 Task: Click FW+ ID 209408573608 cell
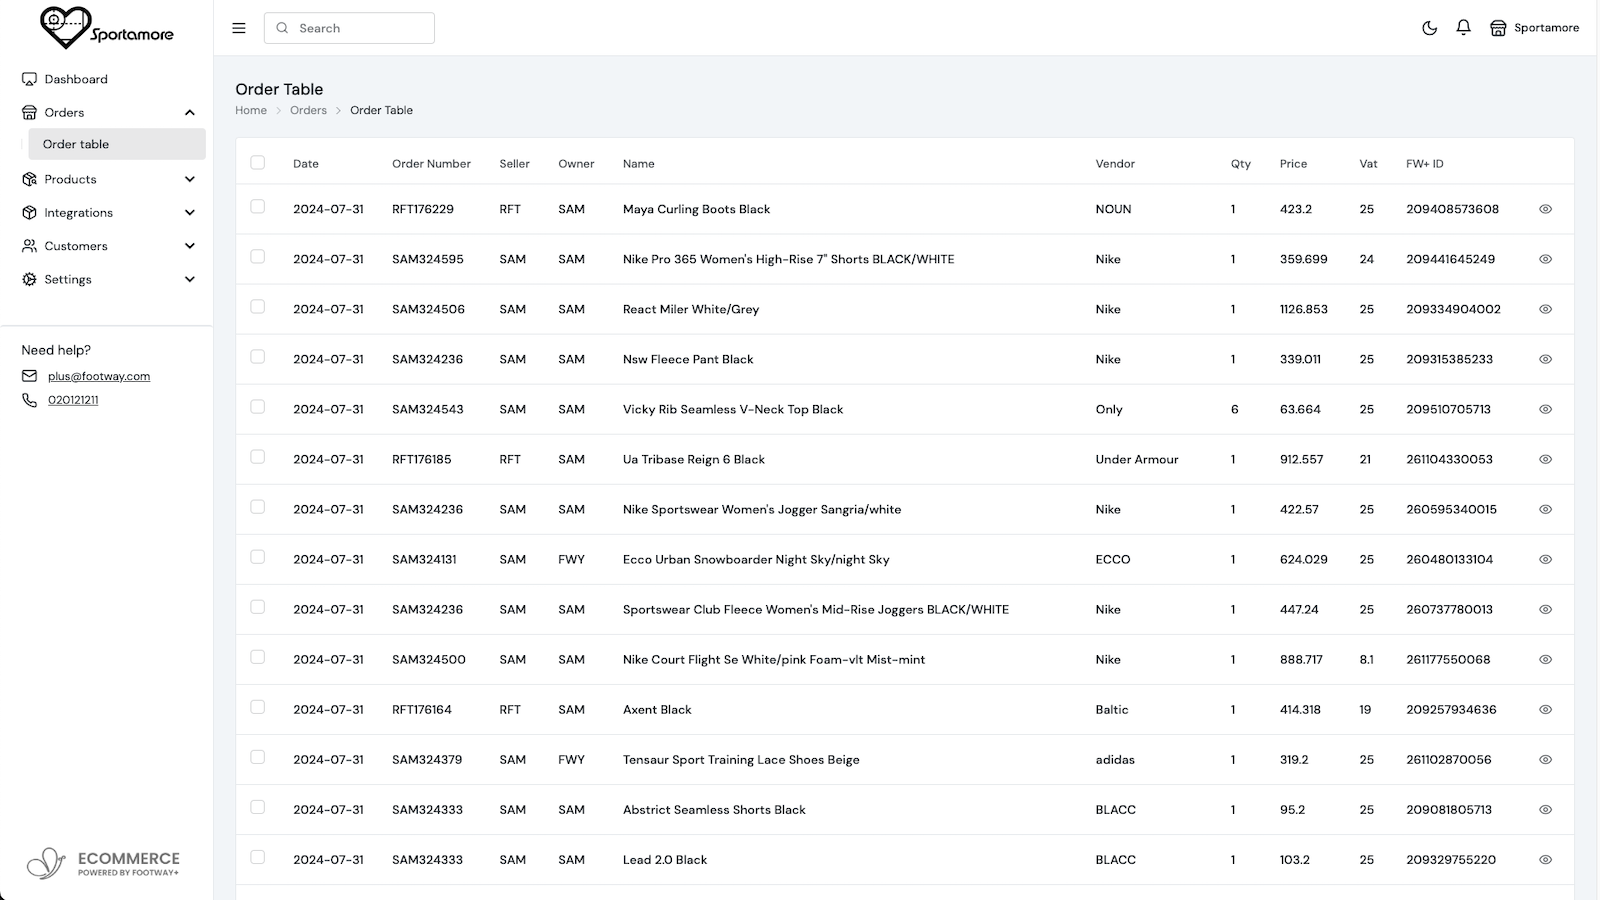1452,209
